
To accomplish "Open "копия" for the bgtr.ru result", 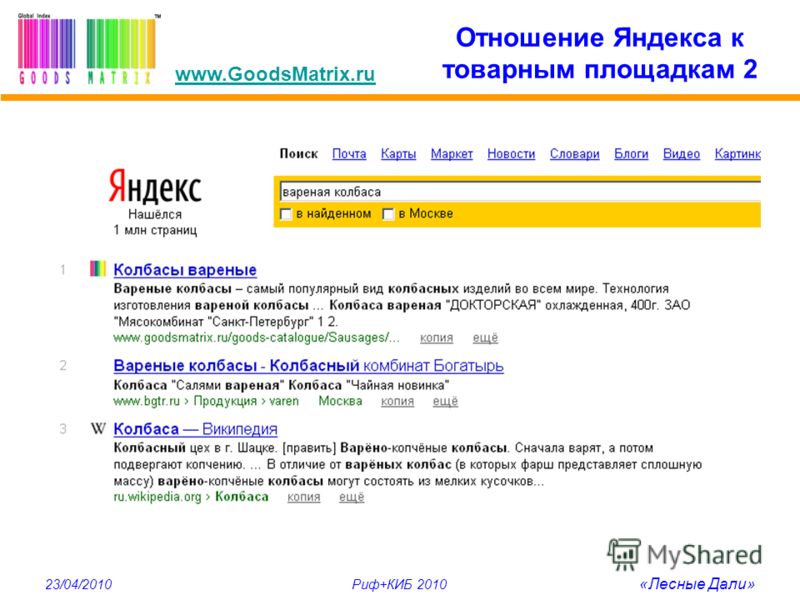I will [x=397, y=401].
